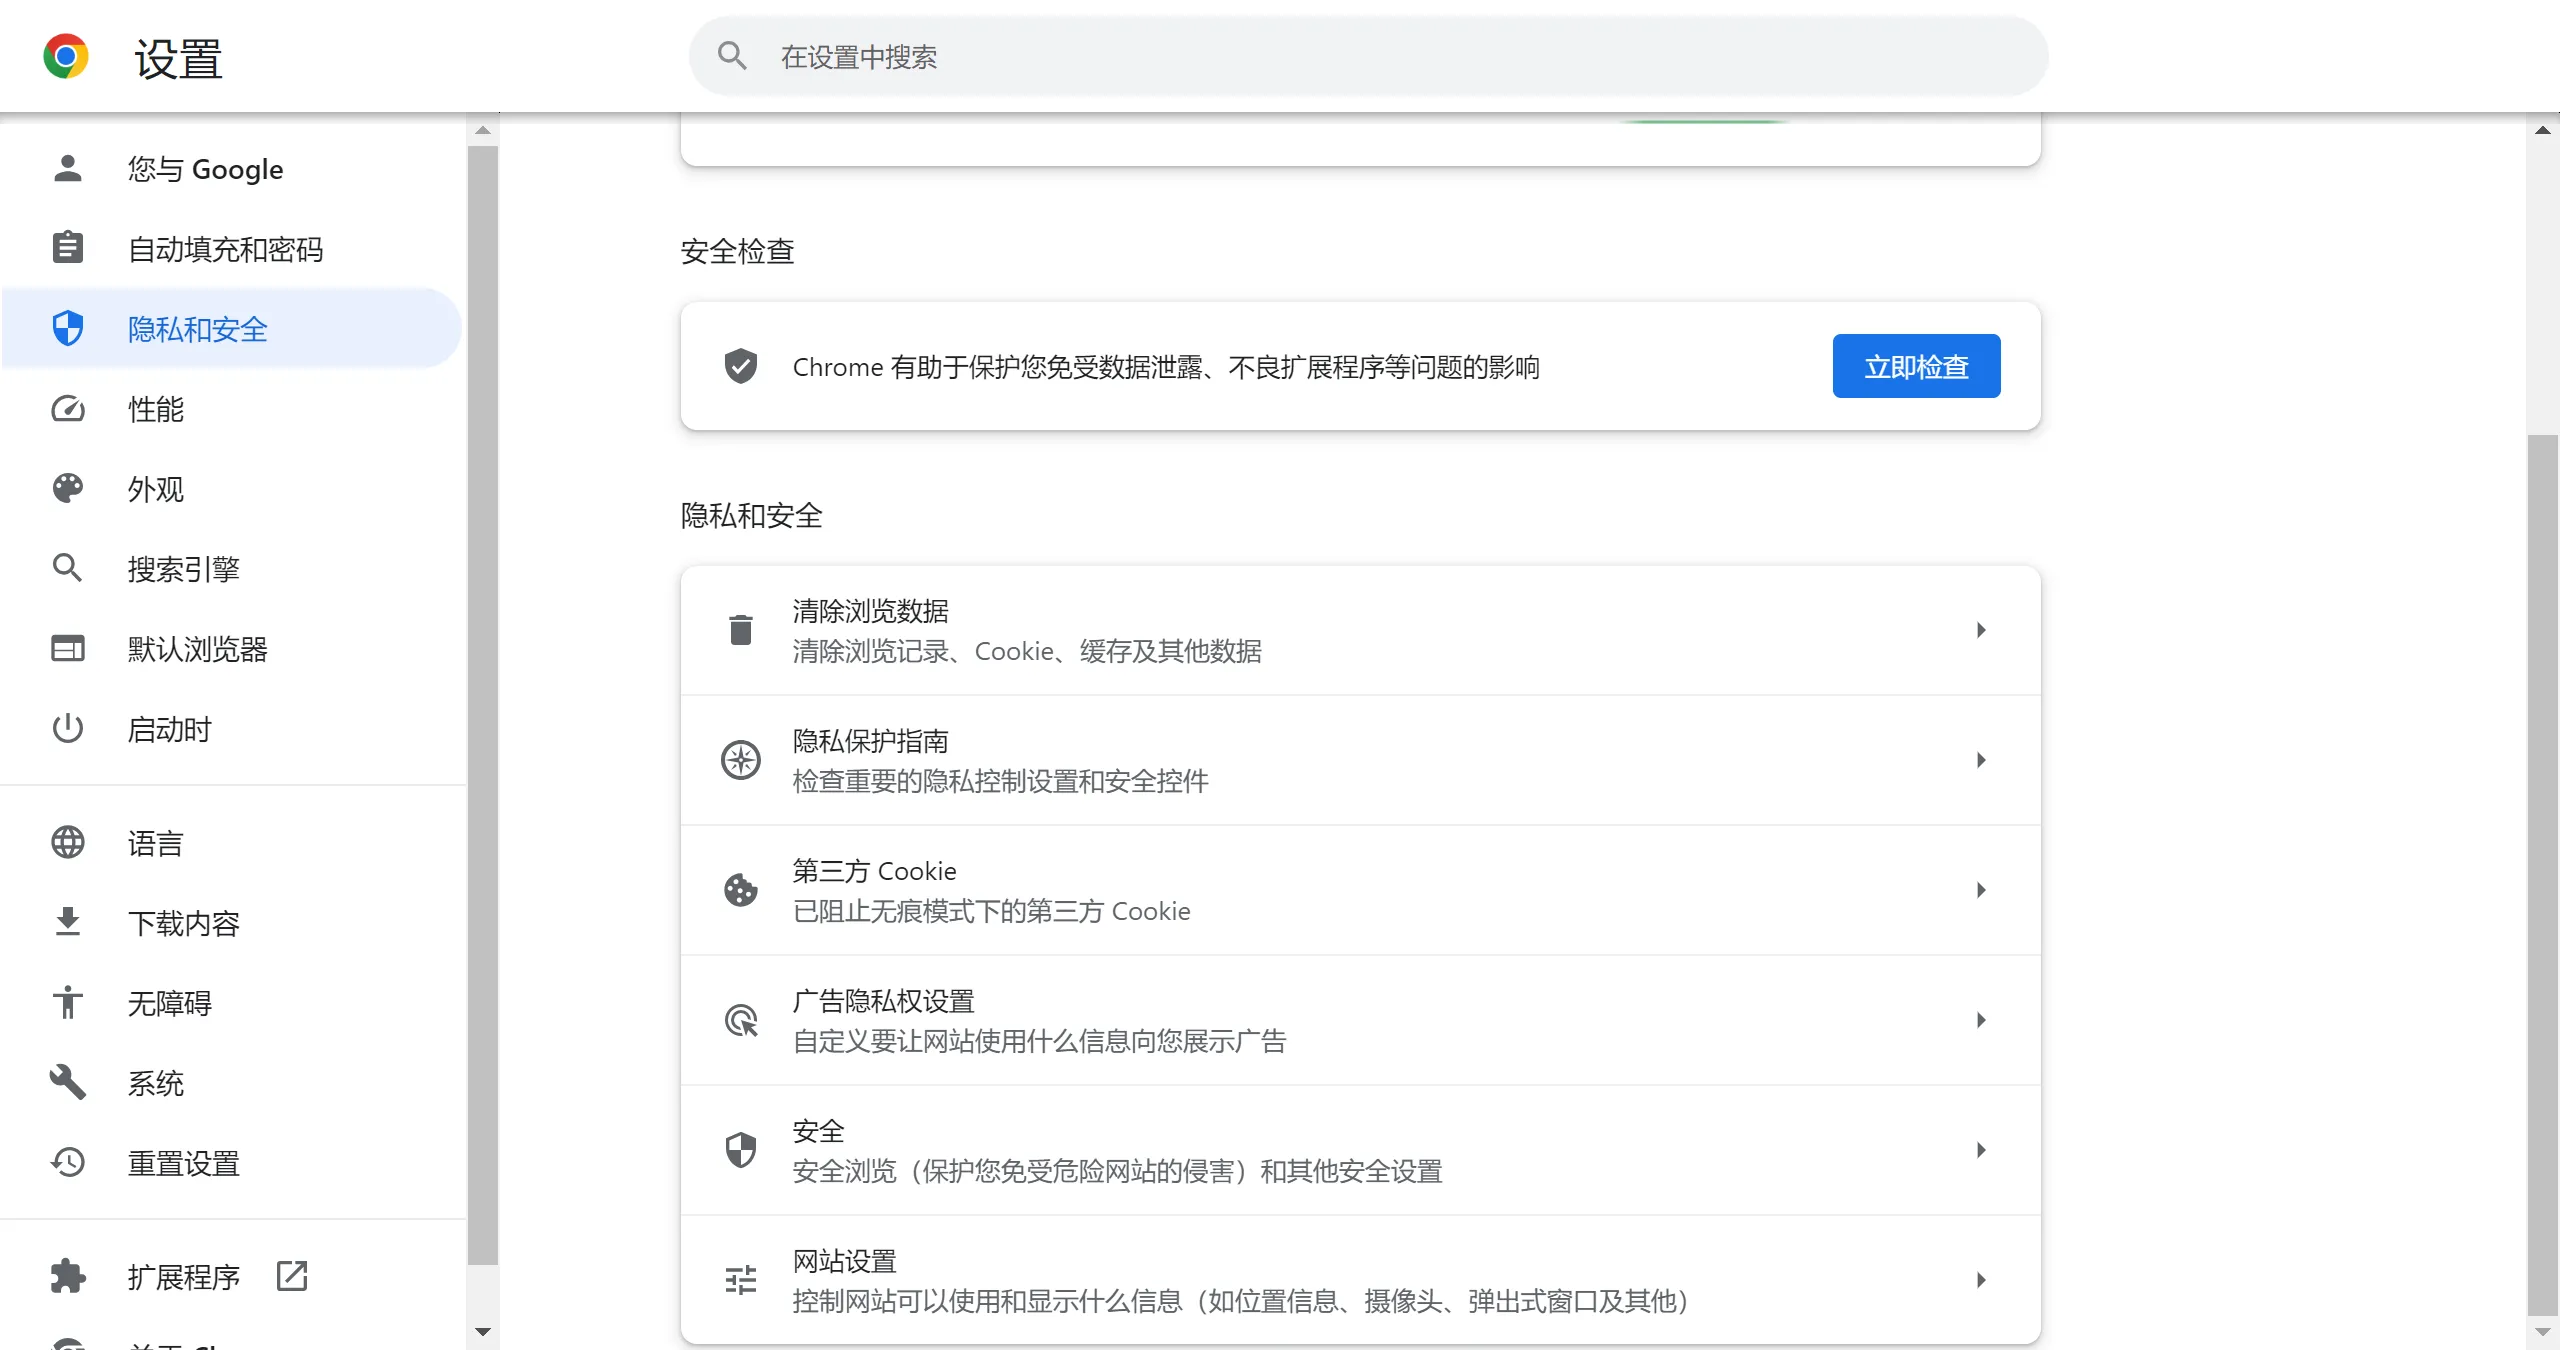Image resolution: width=2560 pixels, height=1350 pixels.
Task: Expand the 第三方 Cookie settings chevron
Action: point(1981,889)
